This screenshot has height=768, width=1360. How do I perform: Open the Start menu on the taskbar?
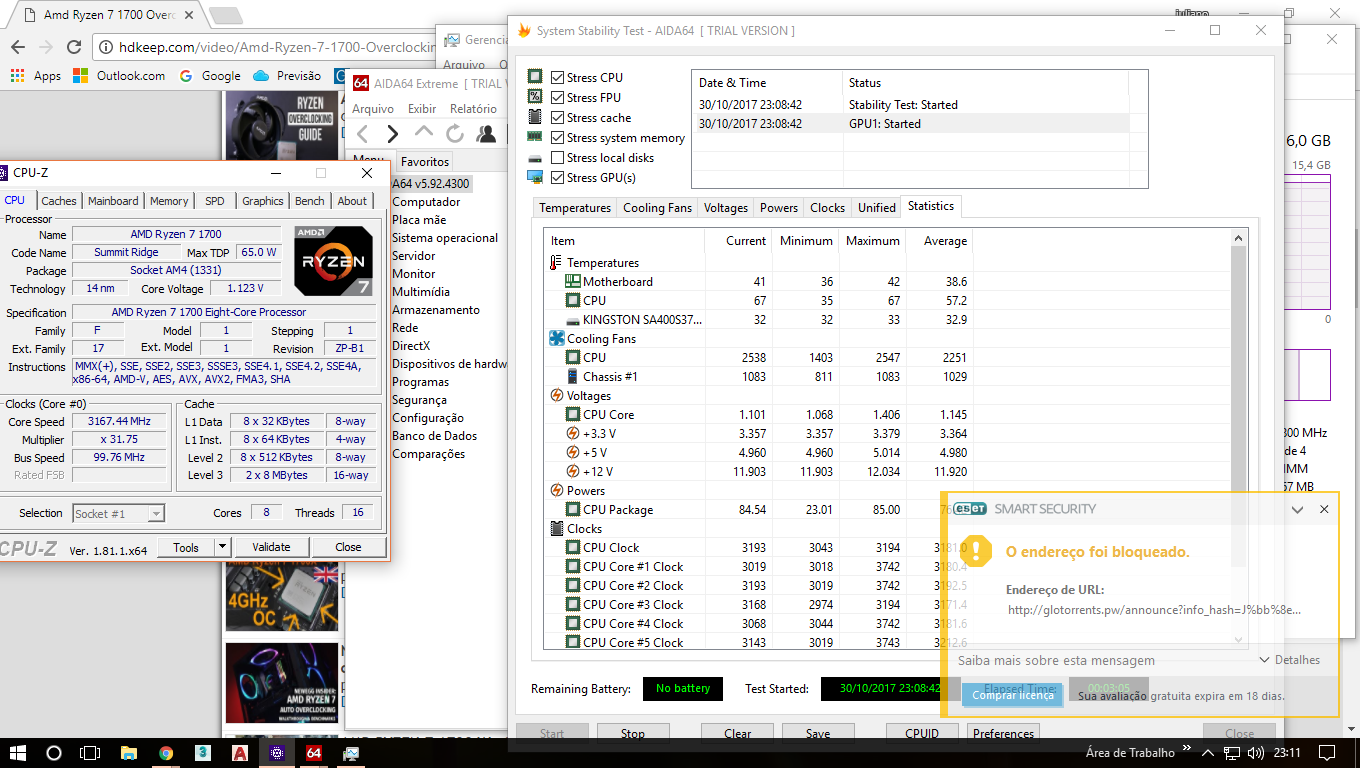click(18, 753)
